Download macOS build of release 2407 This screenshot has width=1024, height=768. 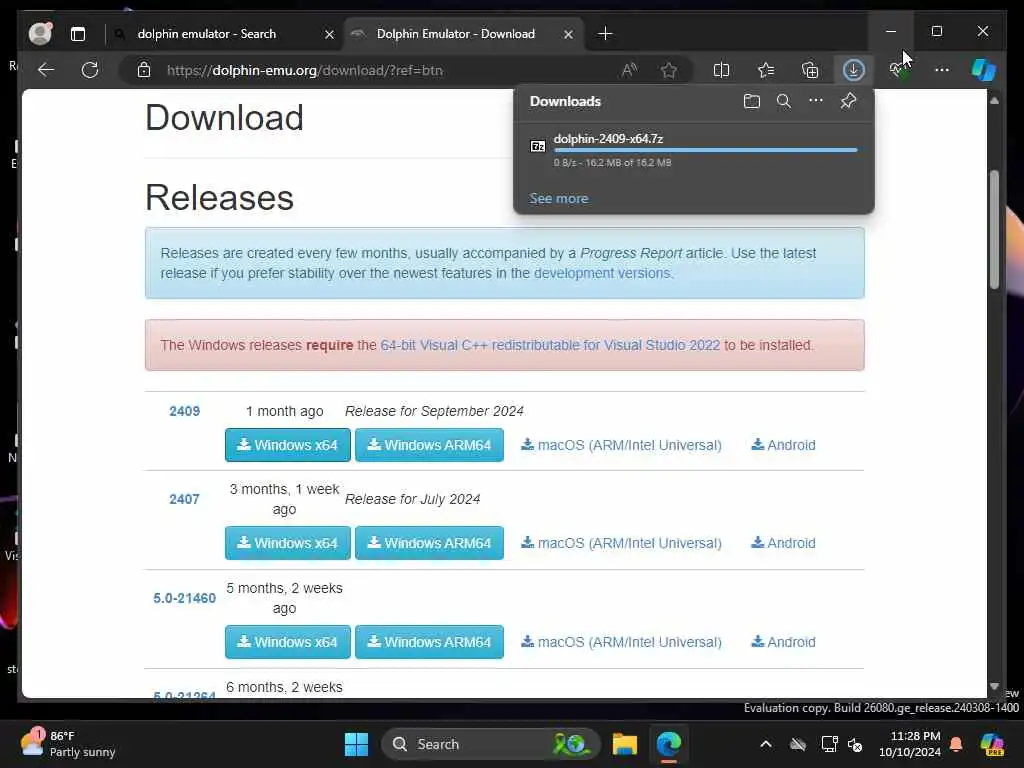[621, 543]
